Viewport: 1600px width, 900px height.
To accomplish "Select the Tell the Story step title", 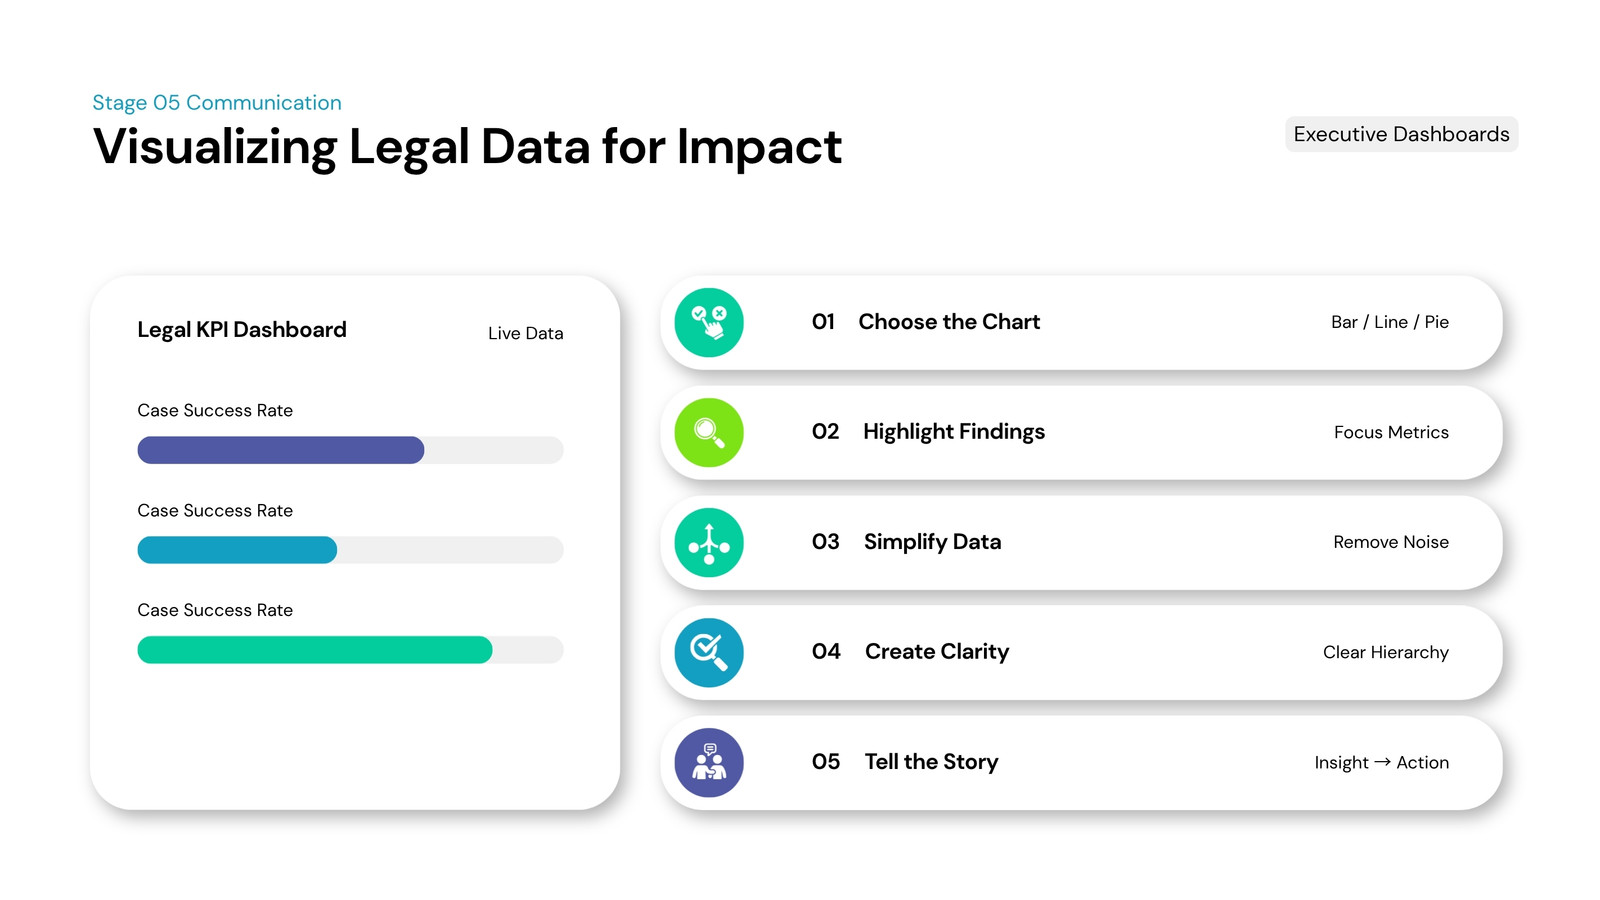I will [x=931, y=762].
